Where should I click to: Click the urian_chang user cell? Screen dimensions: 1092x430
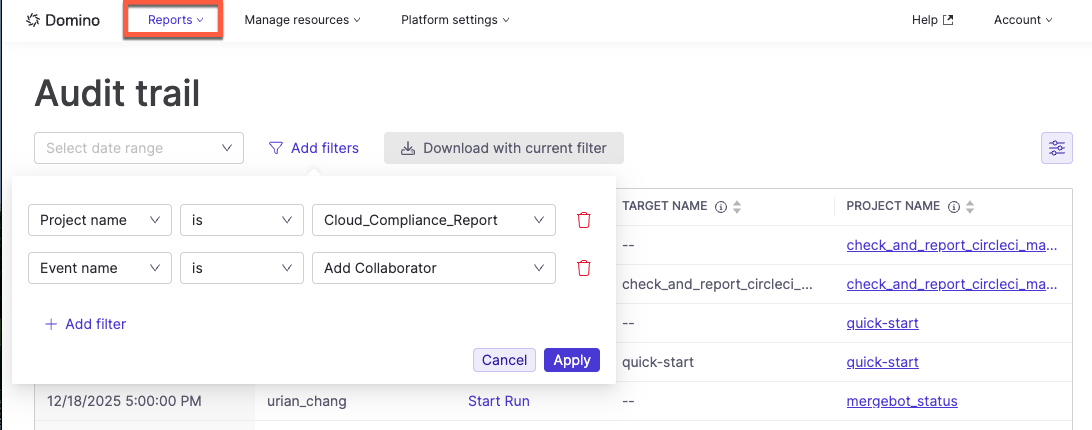[306, 401]
